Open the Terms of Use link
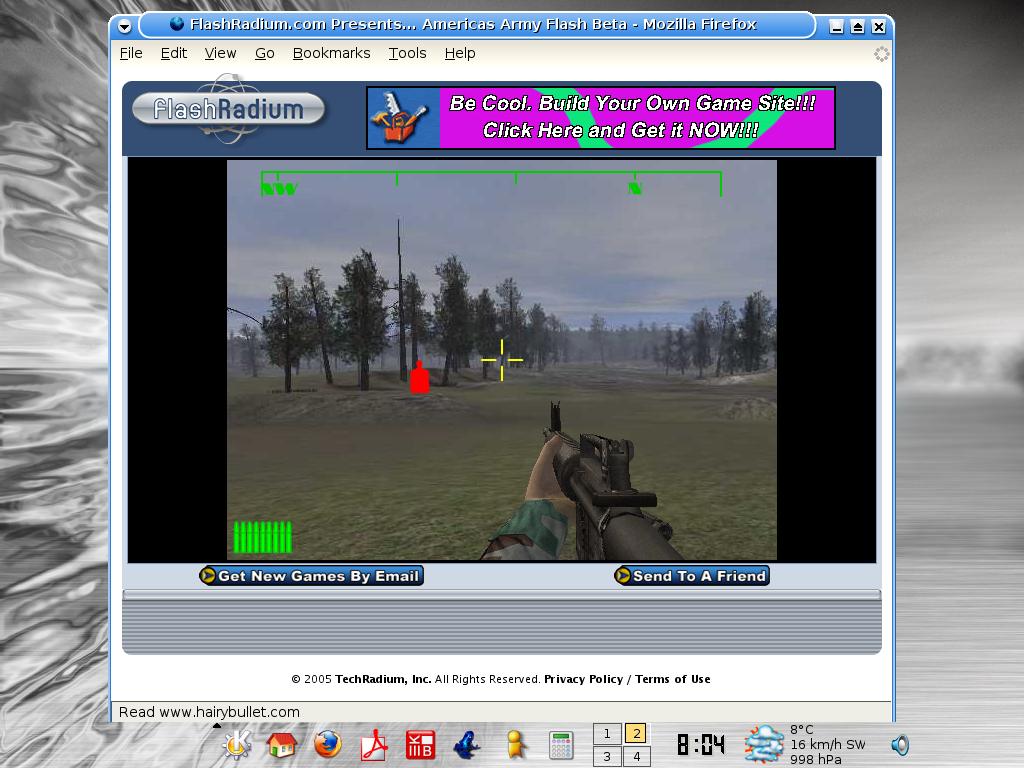 (x=673, y=679)
